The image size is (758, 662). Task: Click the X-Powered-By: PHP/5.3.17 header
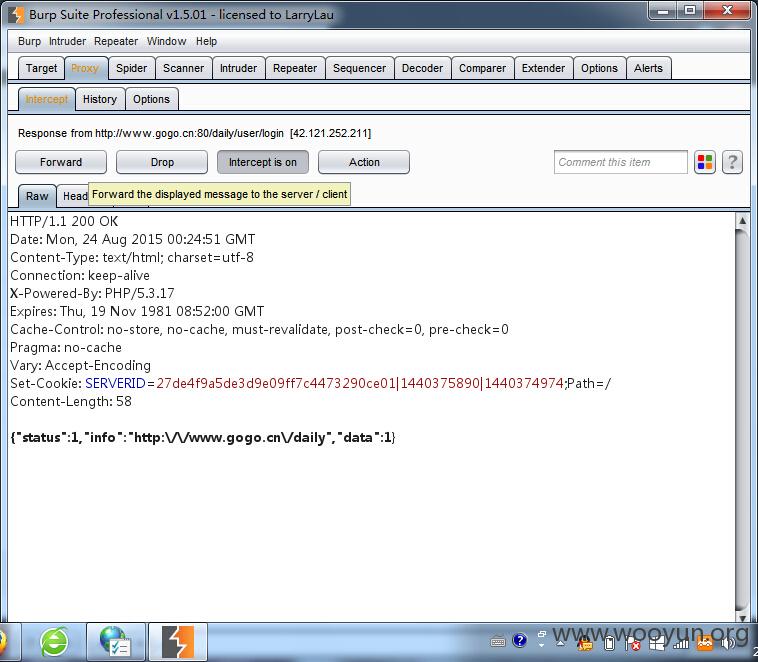click(92, 294)
